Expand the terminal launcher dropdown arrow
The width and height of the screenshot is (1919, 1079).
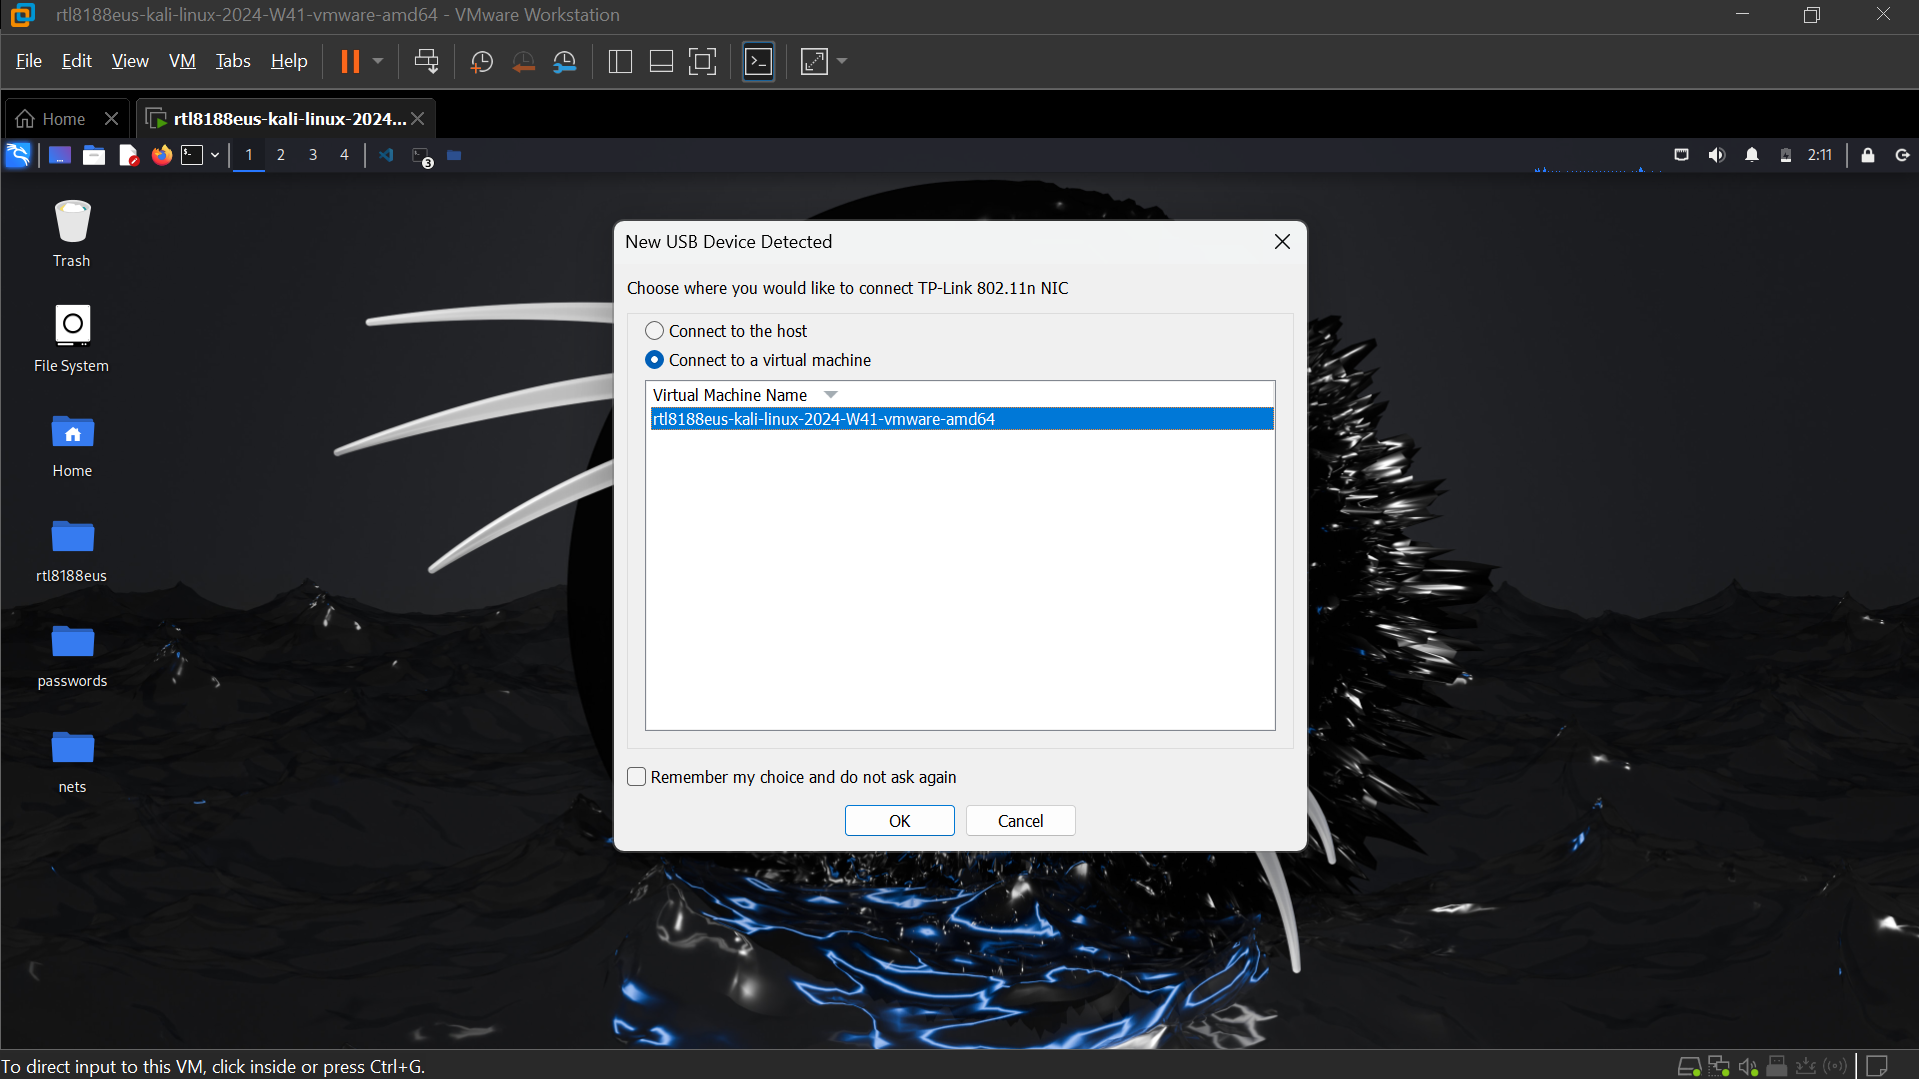pos(215,155)
